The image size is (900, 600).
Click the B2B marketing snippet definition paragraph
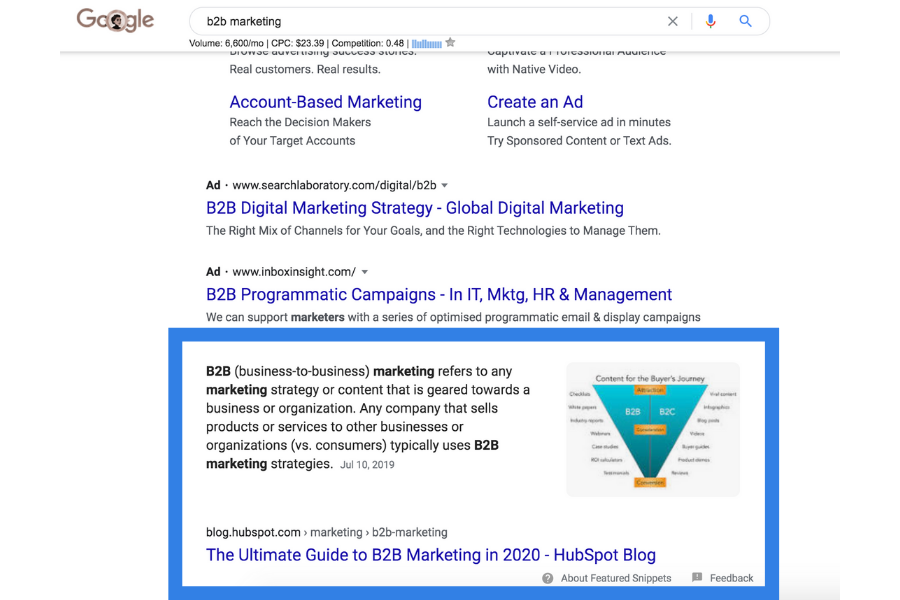[x=368, y=417]
